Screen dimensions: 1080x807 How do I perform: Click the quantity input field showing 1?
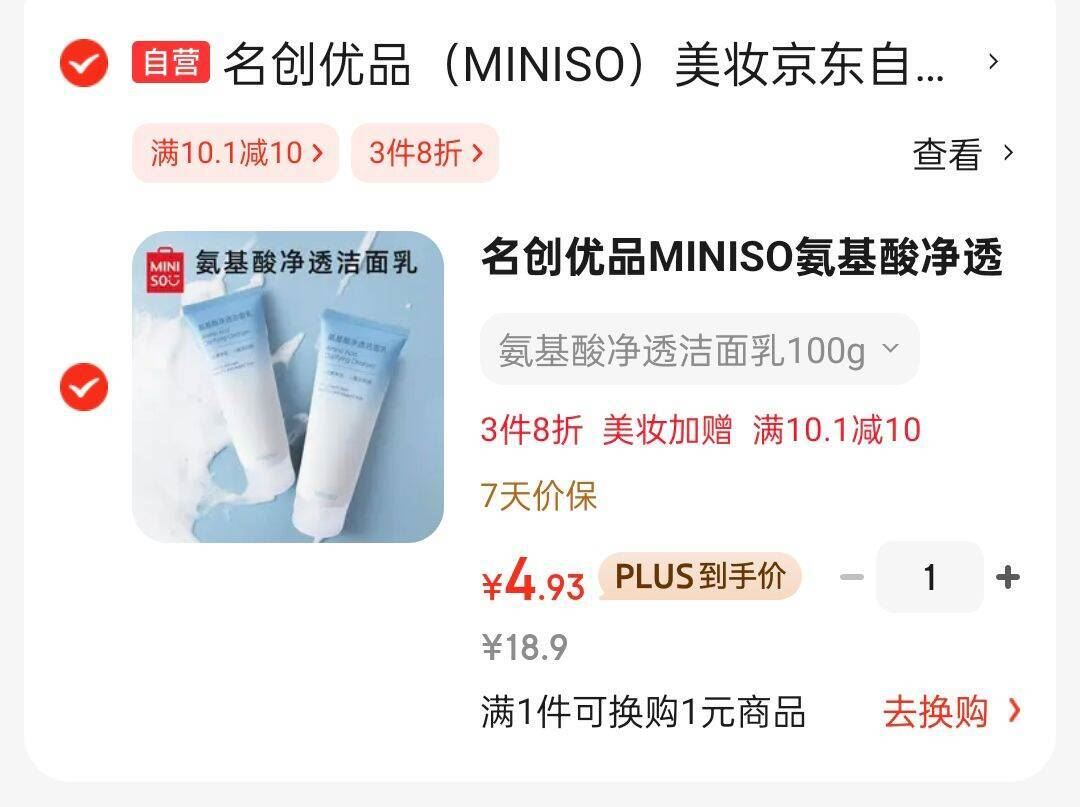coord(930,577)
